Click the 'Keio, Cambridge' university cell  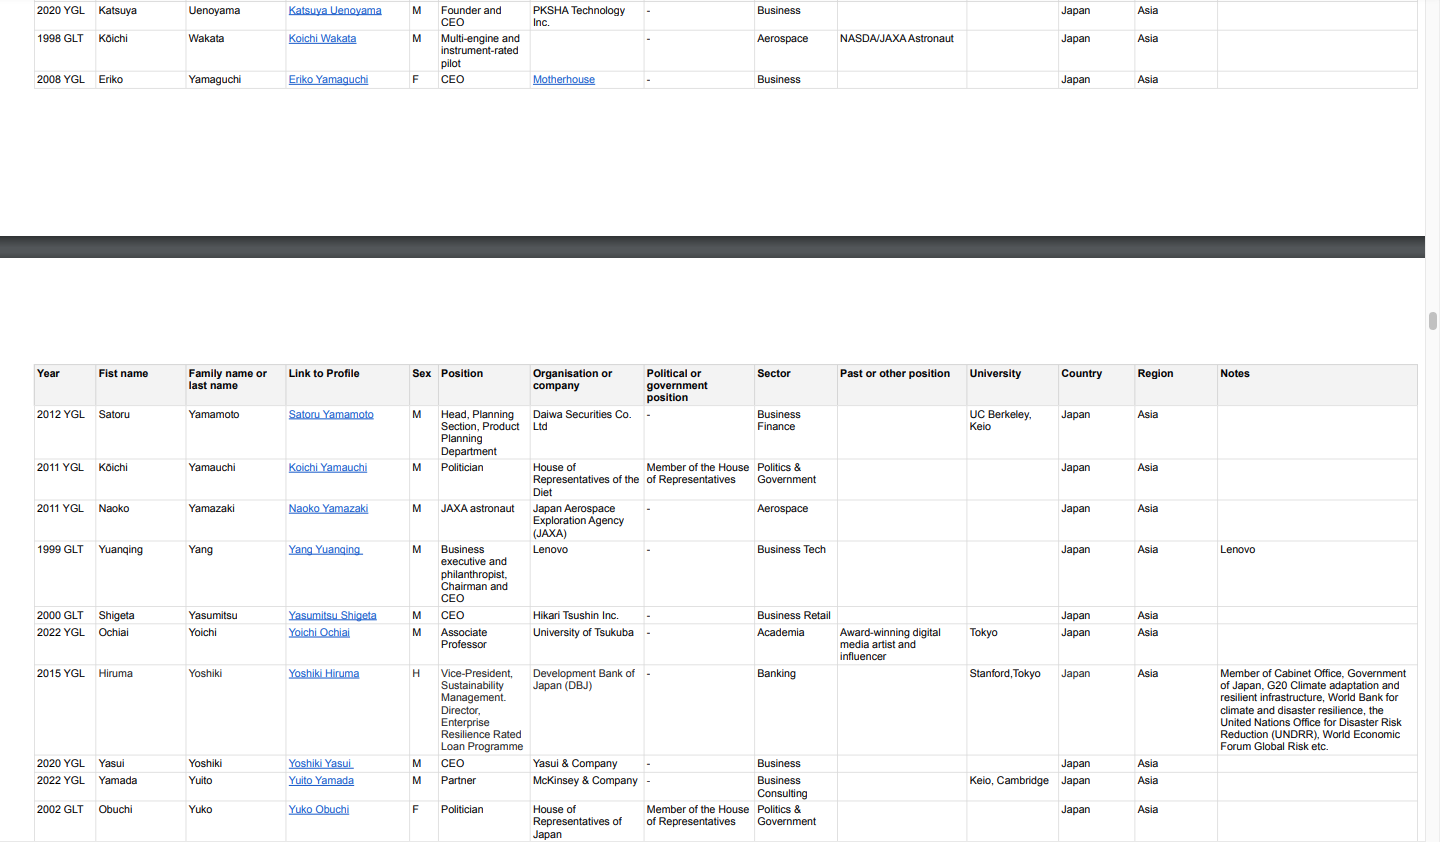click(x=1012, y=787)
